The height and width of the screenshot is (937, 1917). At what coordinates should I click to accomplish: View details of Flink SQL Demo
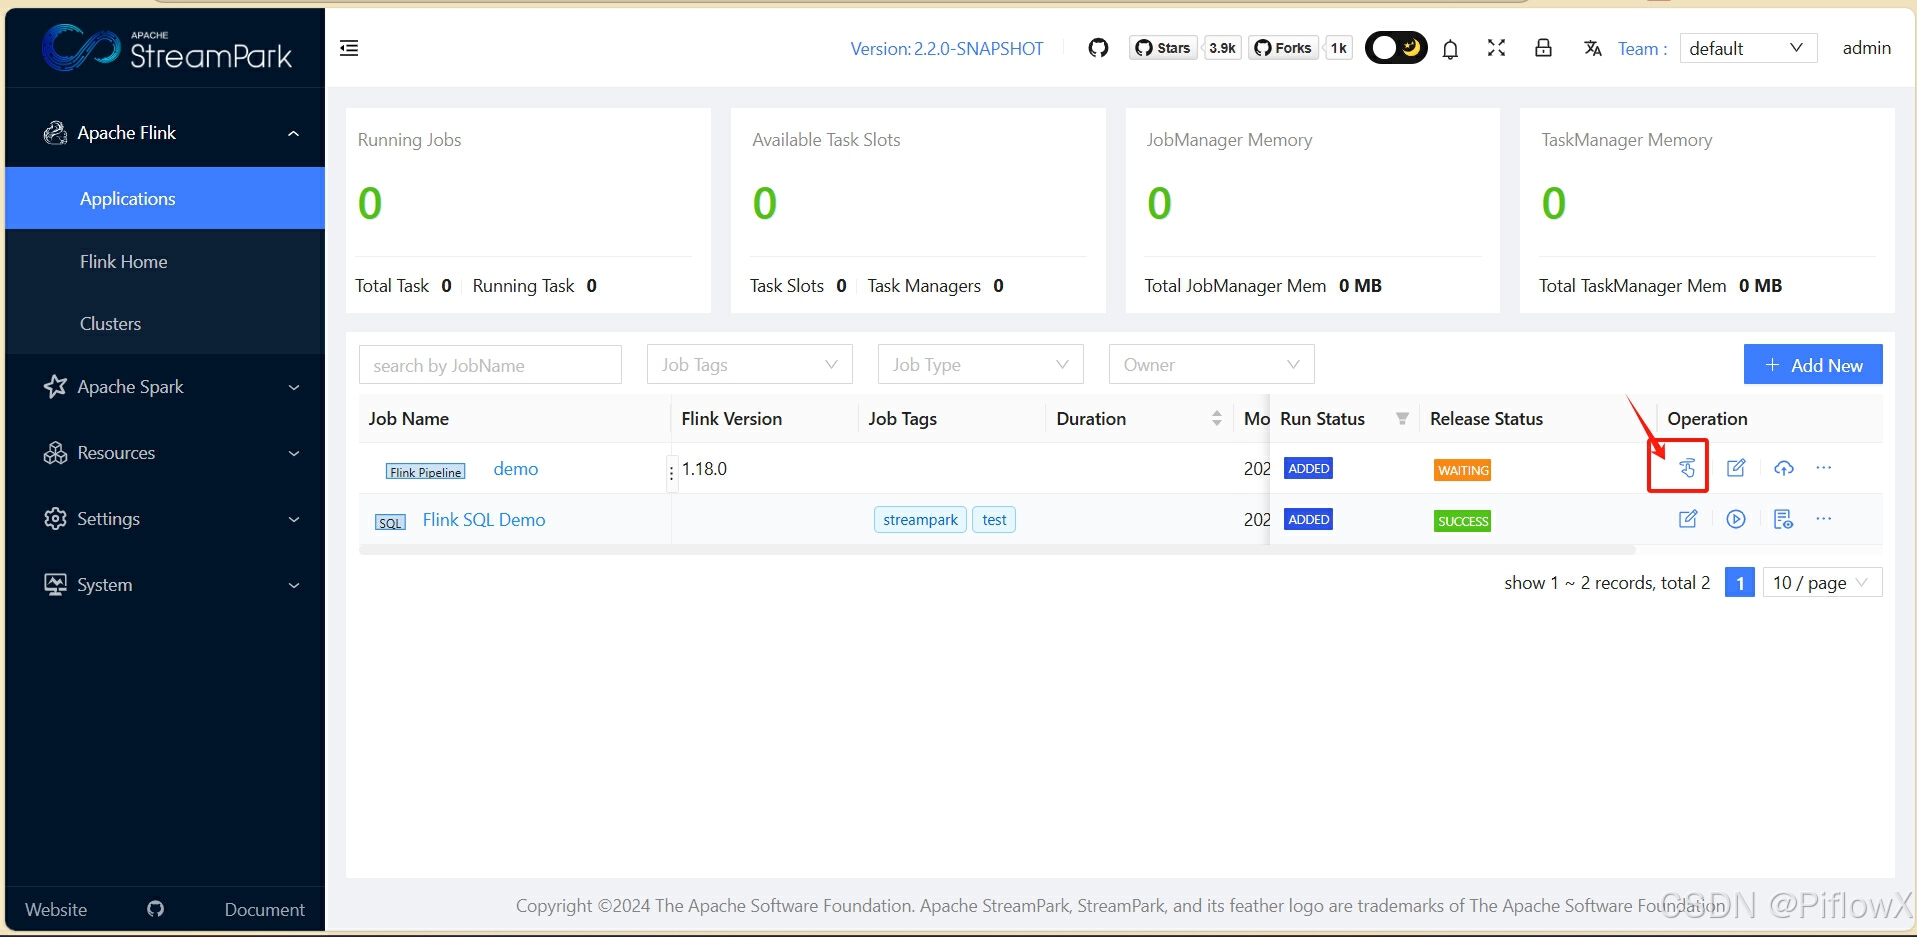pyautogui.click(x=1783, y=519)
